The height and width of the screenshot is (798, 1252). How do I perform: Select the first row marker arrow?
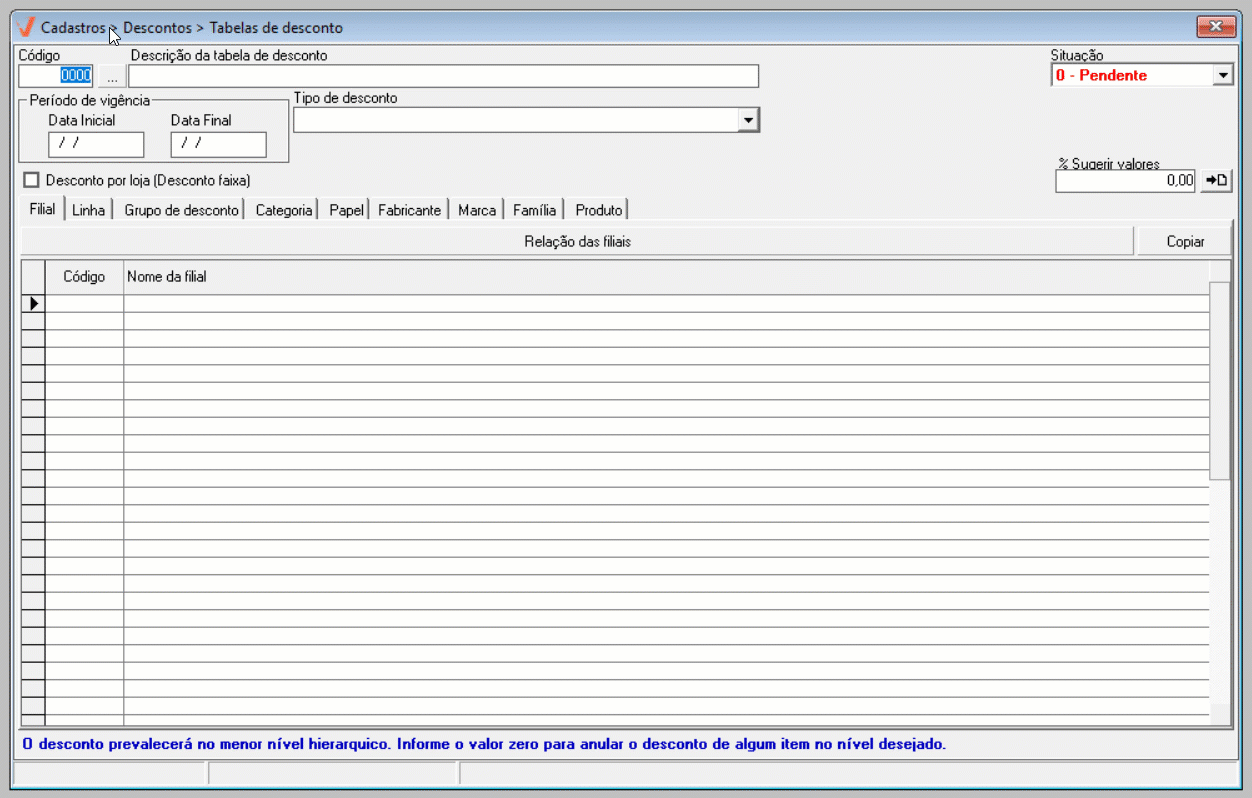point(33,303)
